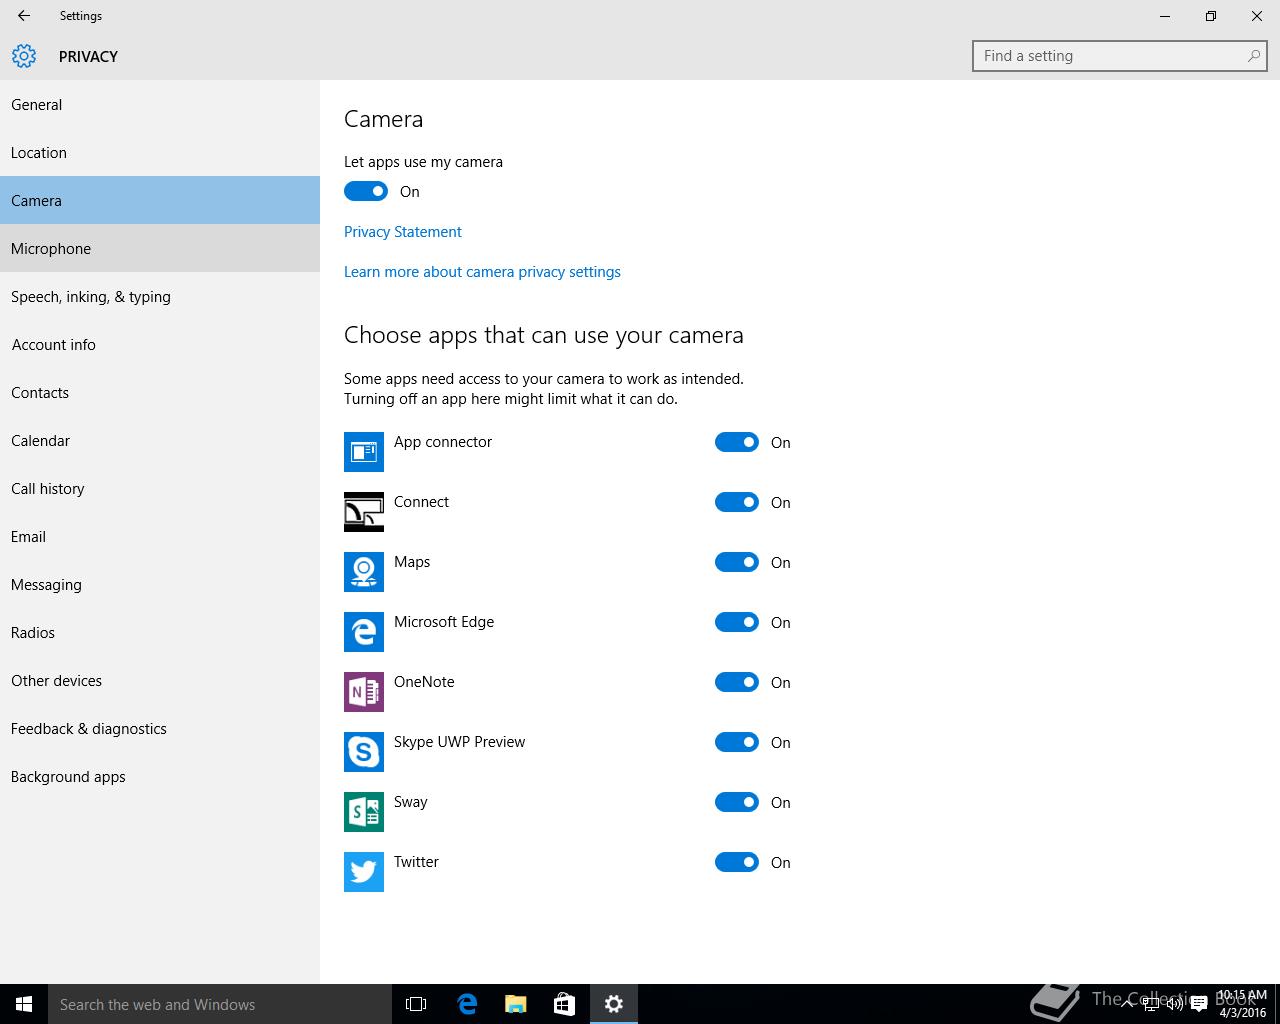The width and height of the screenshot is (1280, 1024).
Task: Disable camera access for Microsoft Edge
Action: click(737, 622)
